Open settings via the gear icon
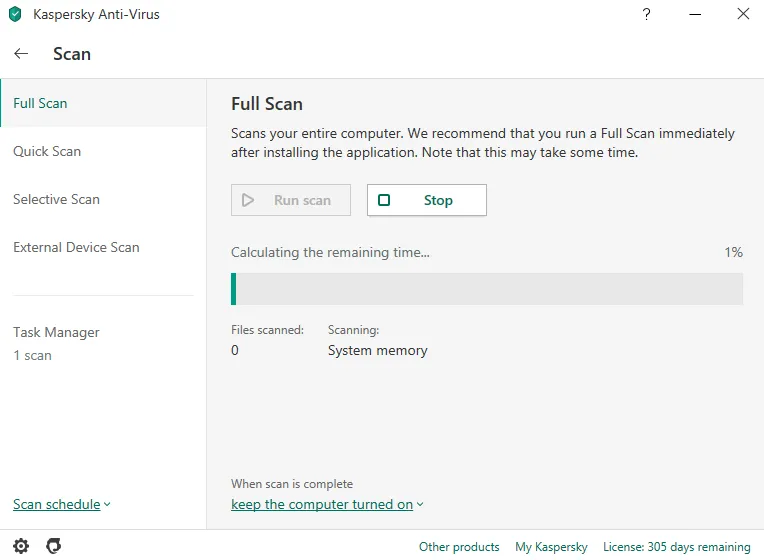This screenshot has height=560, width=764. click(x=21, y=546)
